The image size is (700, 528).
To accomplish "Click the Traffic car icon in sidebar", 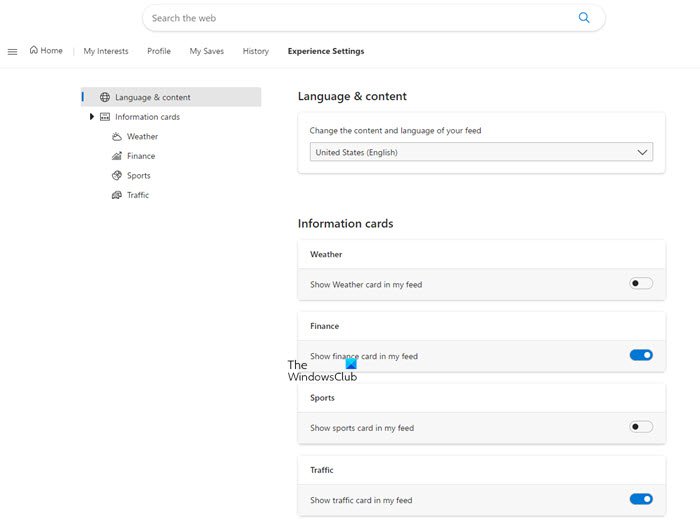I will pyautogui.click(x=117, y=195).
